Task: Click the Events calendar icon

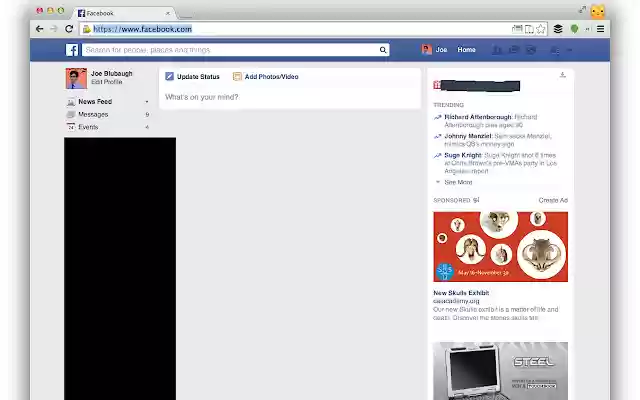Action: (x=71, y=127)
